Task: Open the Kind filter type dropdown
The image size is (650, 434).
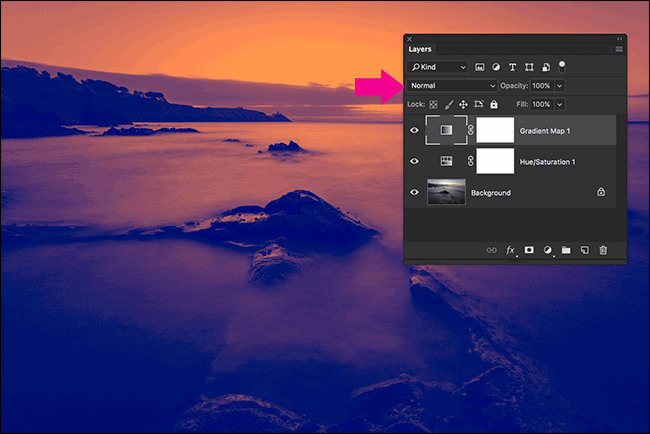Action: tap(438, 67)
